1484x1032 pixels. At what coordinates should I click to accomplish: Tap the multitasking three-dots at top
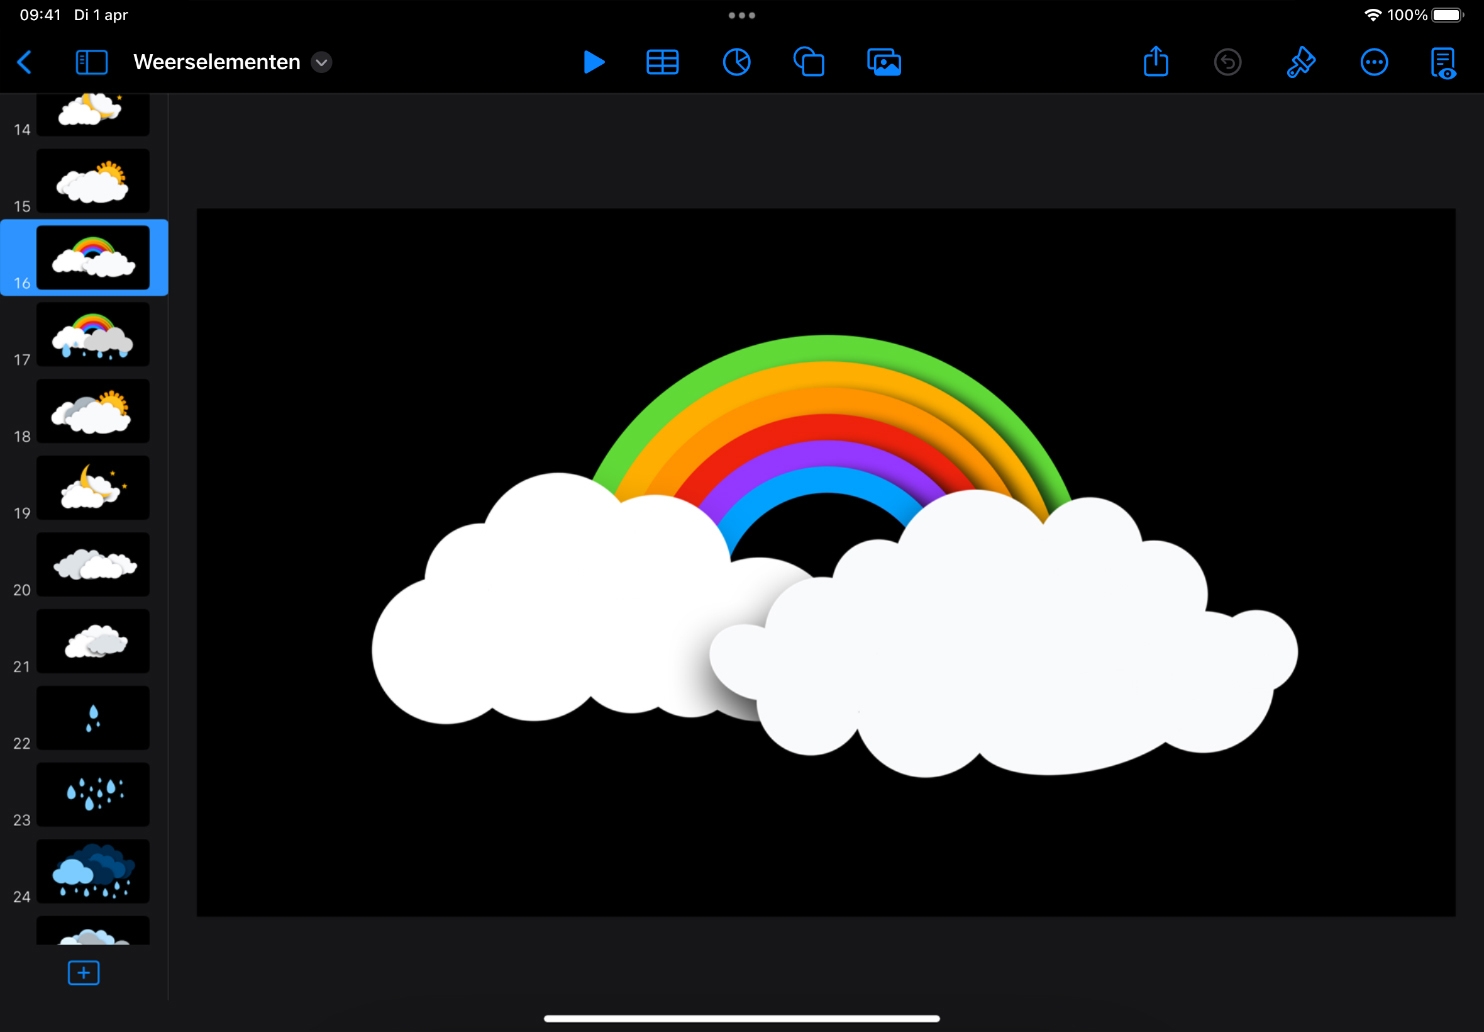click(741, 15)
